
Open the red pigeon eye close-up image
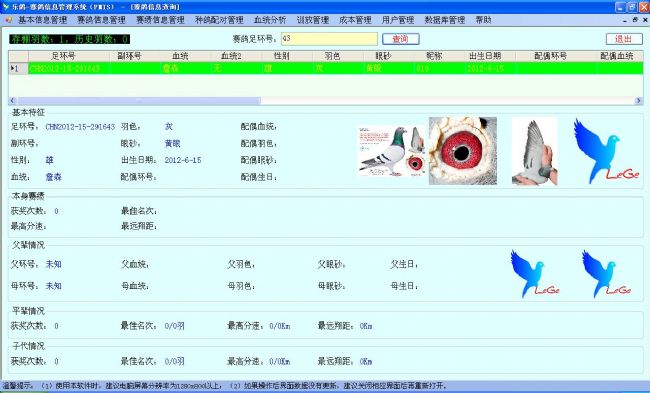[463, 150]
